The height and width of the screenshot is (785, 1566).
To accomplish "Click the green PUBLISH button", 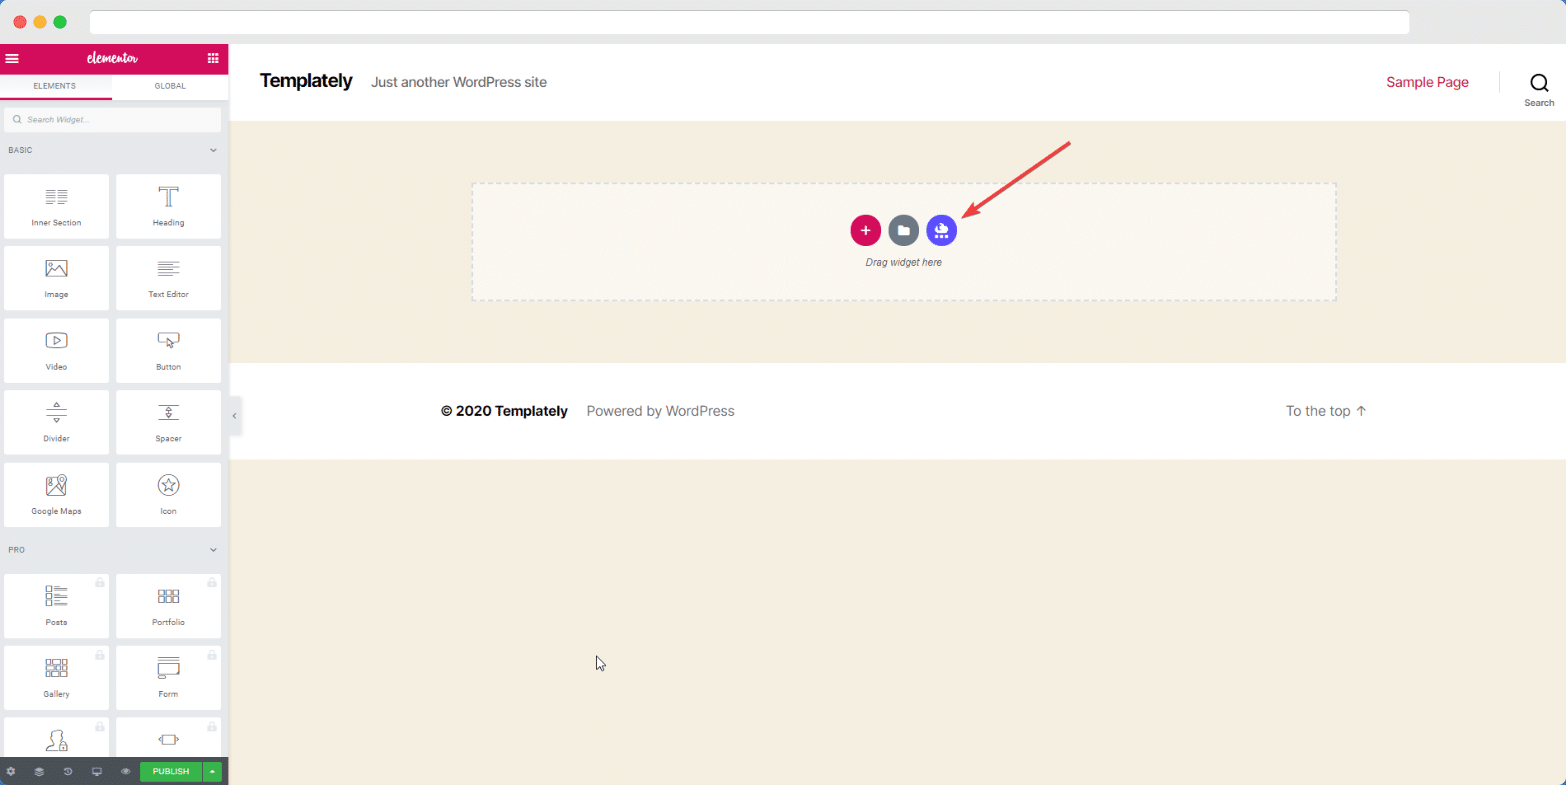I will [x=171, y=772].
